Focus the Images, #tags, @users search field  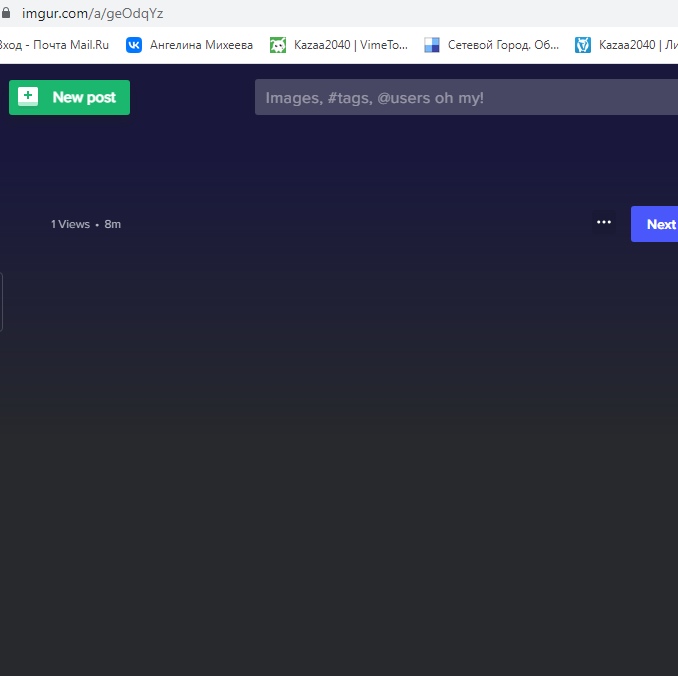point(460,98)
